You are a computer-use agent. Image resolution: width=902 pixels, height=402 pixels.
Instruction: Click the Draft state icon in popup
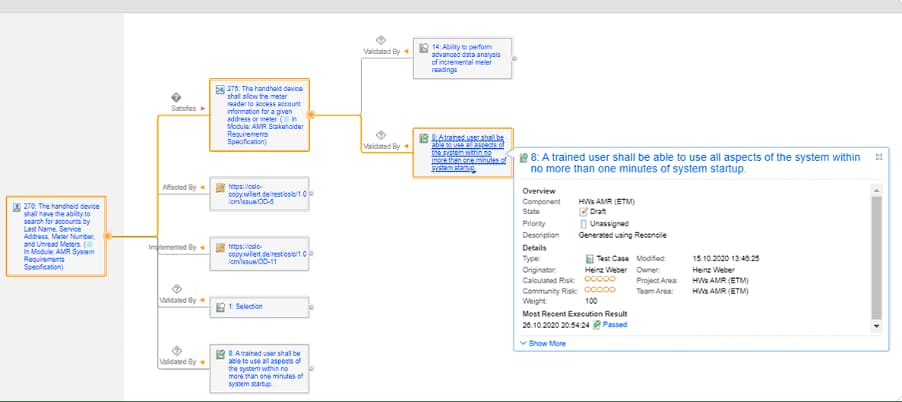583,212
